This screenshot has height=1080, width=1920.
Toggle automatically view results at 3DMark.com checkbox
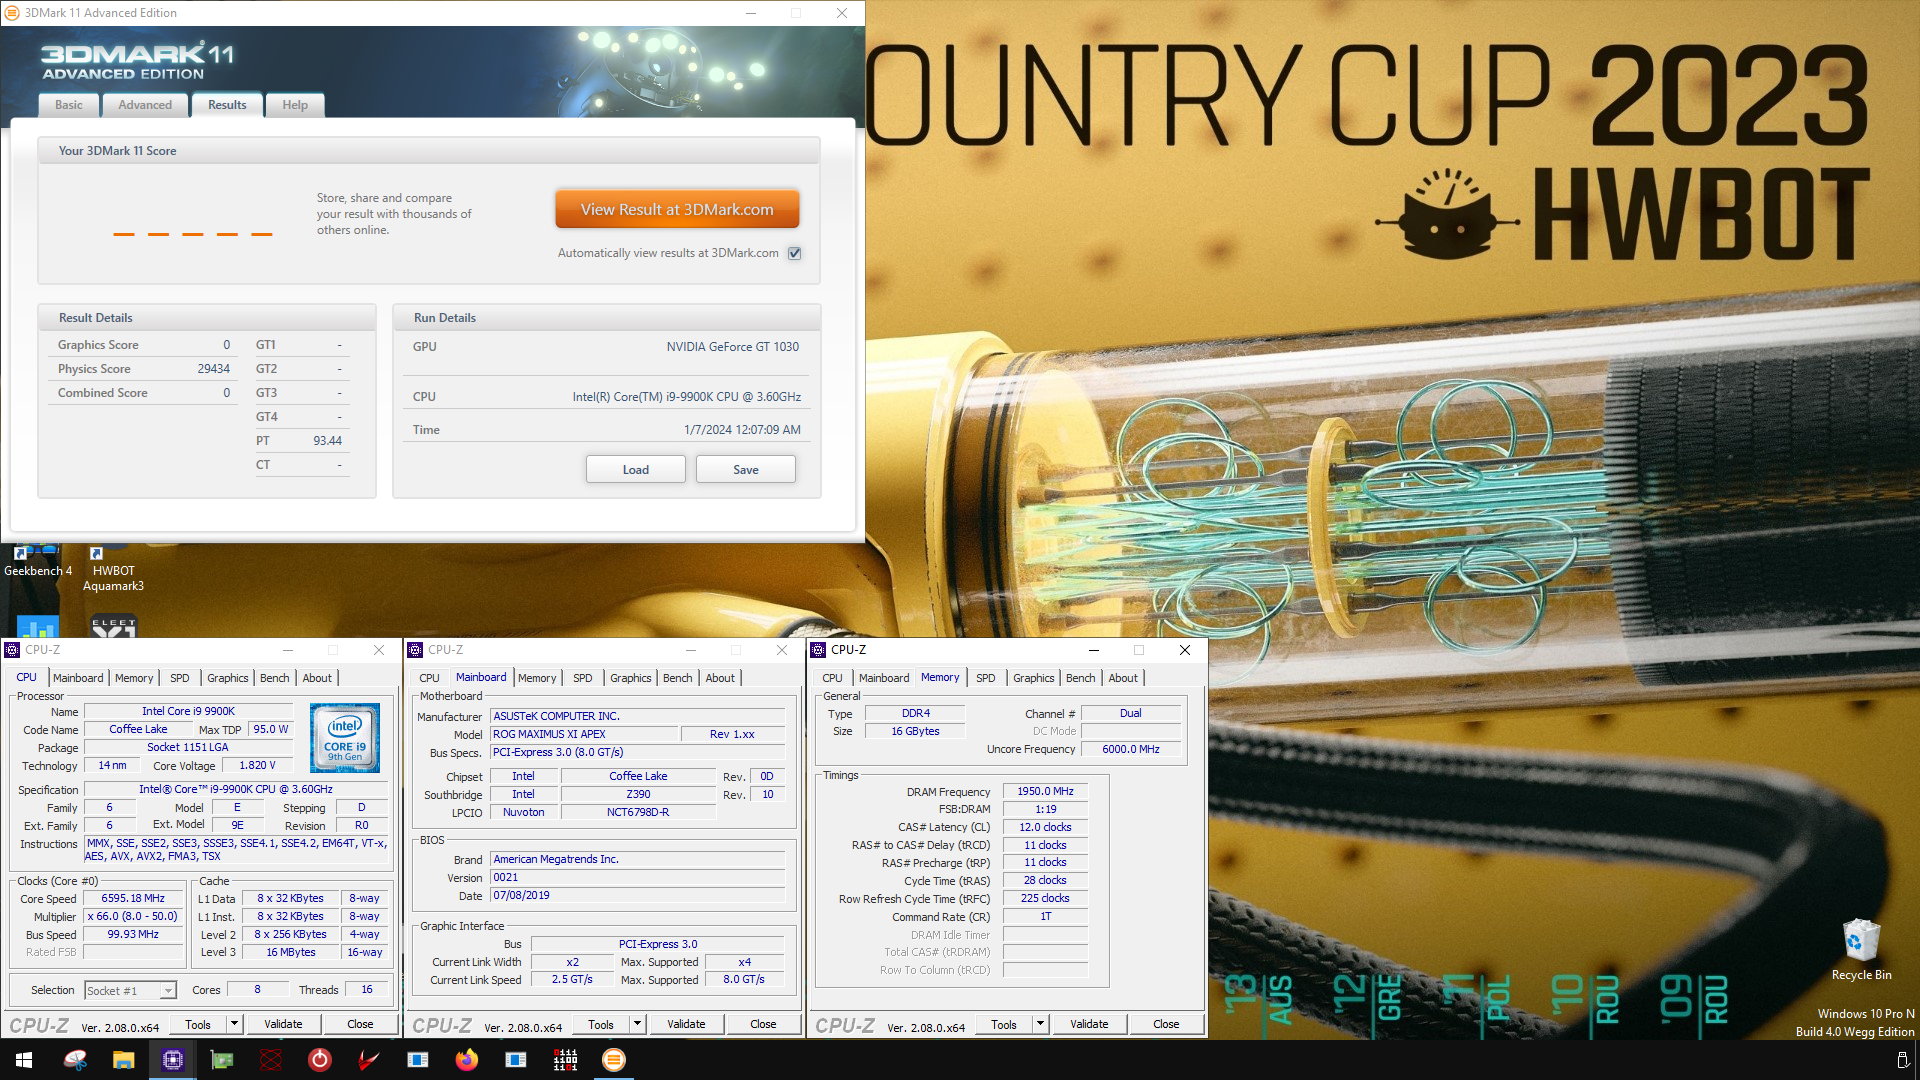tap(795, 253)
